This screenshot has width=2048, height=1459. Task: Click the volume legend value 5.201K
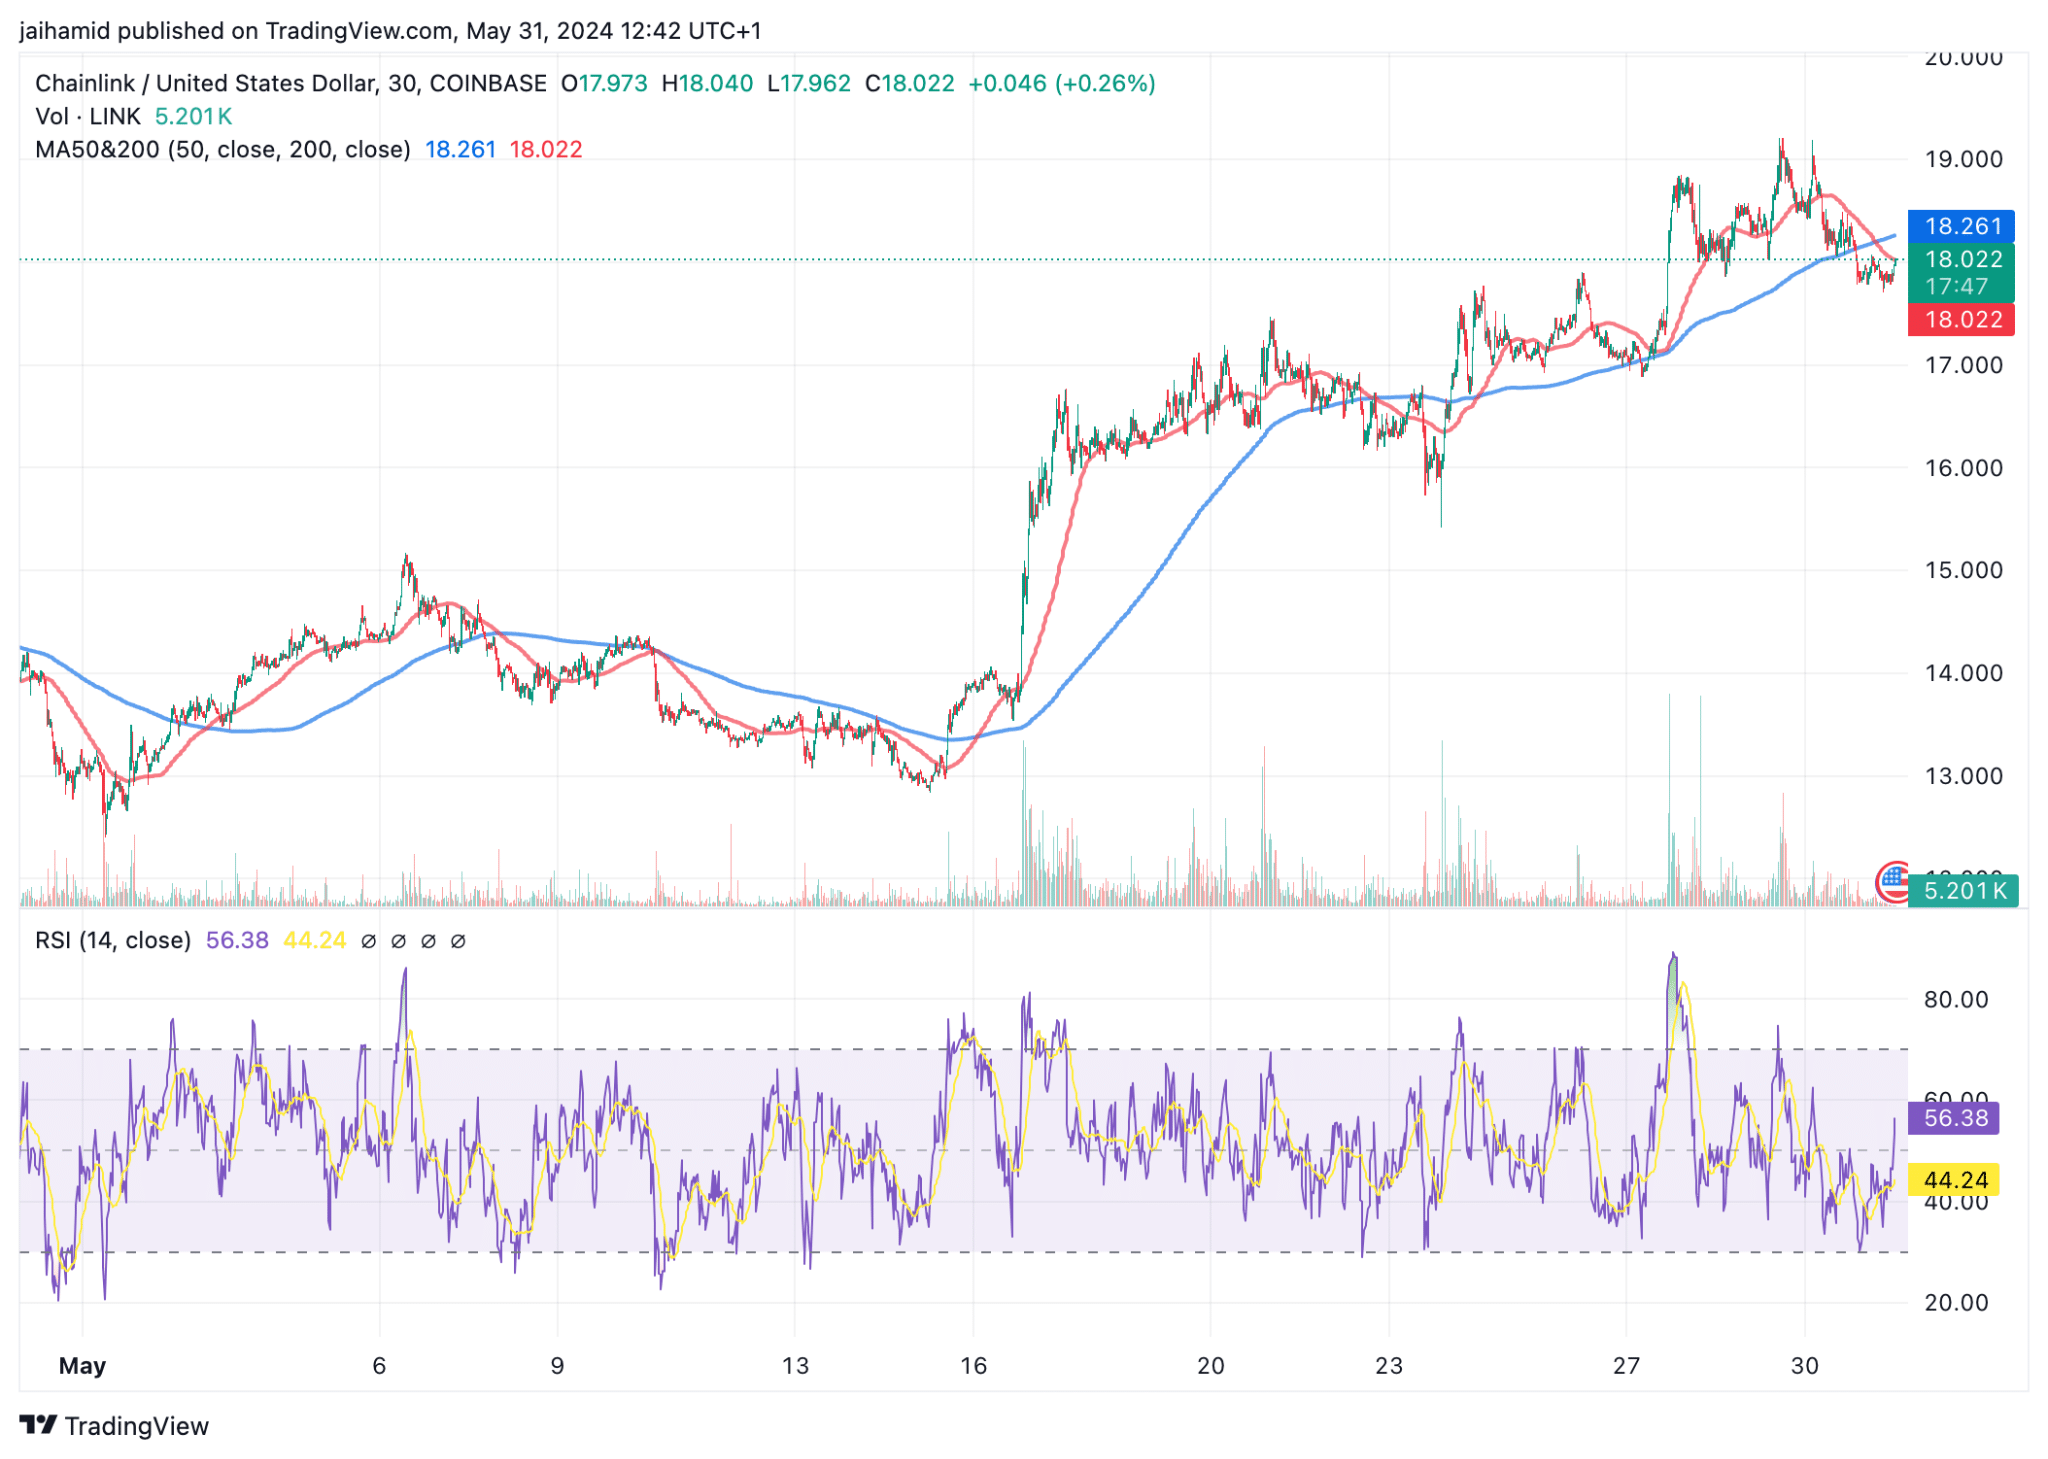click(x=193, y=116)
